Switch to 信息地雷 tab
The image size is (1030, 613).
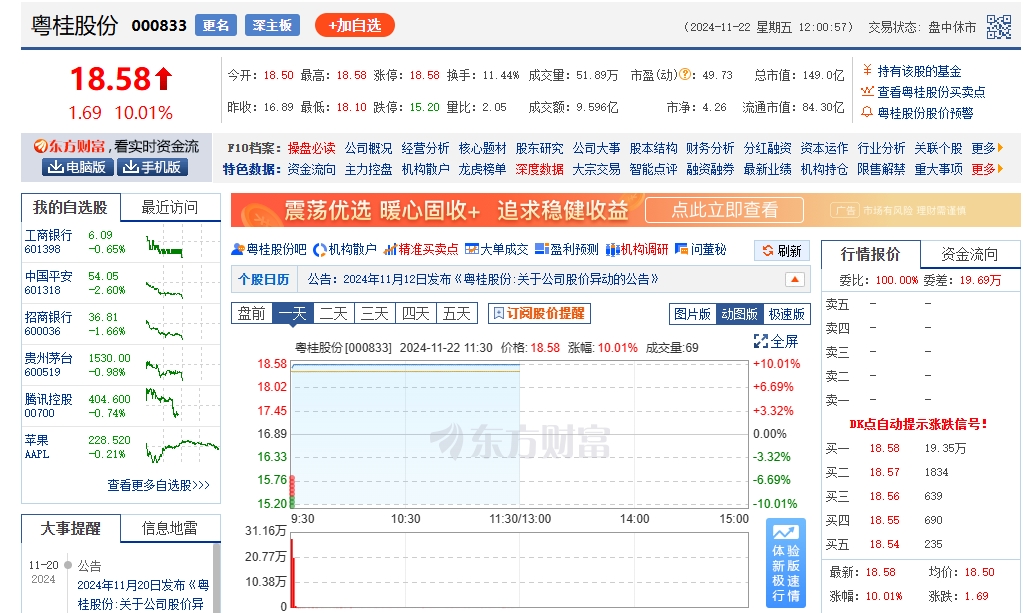(x=170, y=528)
